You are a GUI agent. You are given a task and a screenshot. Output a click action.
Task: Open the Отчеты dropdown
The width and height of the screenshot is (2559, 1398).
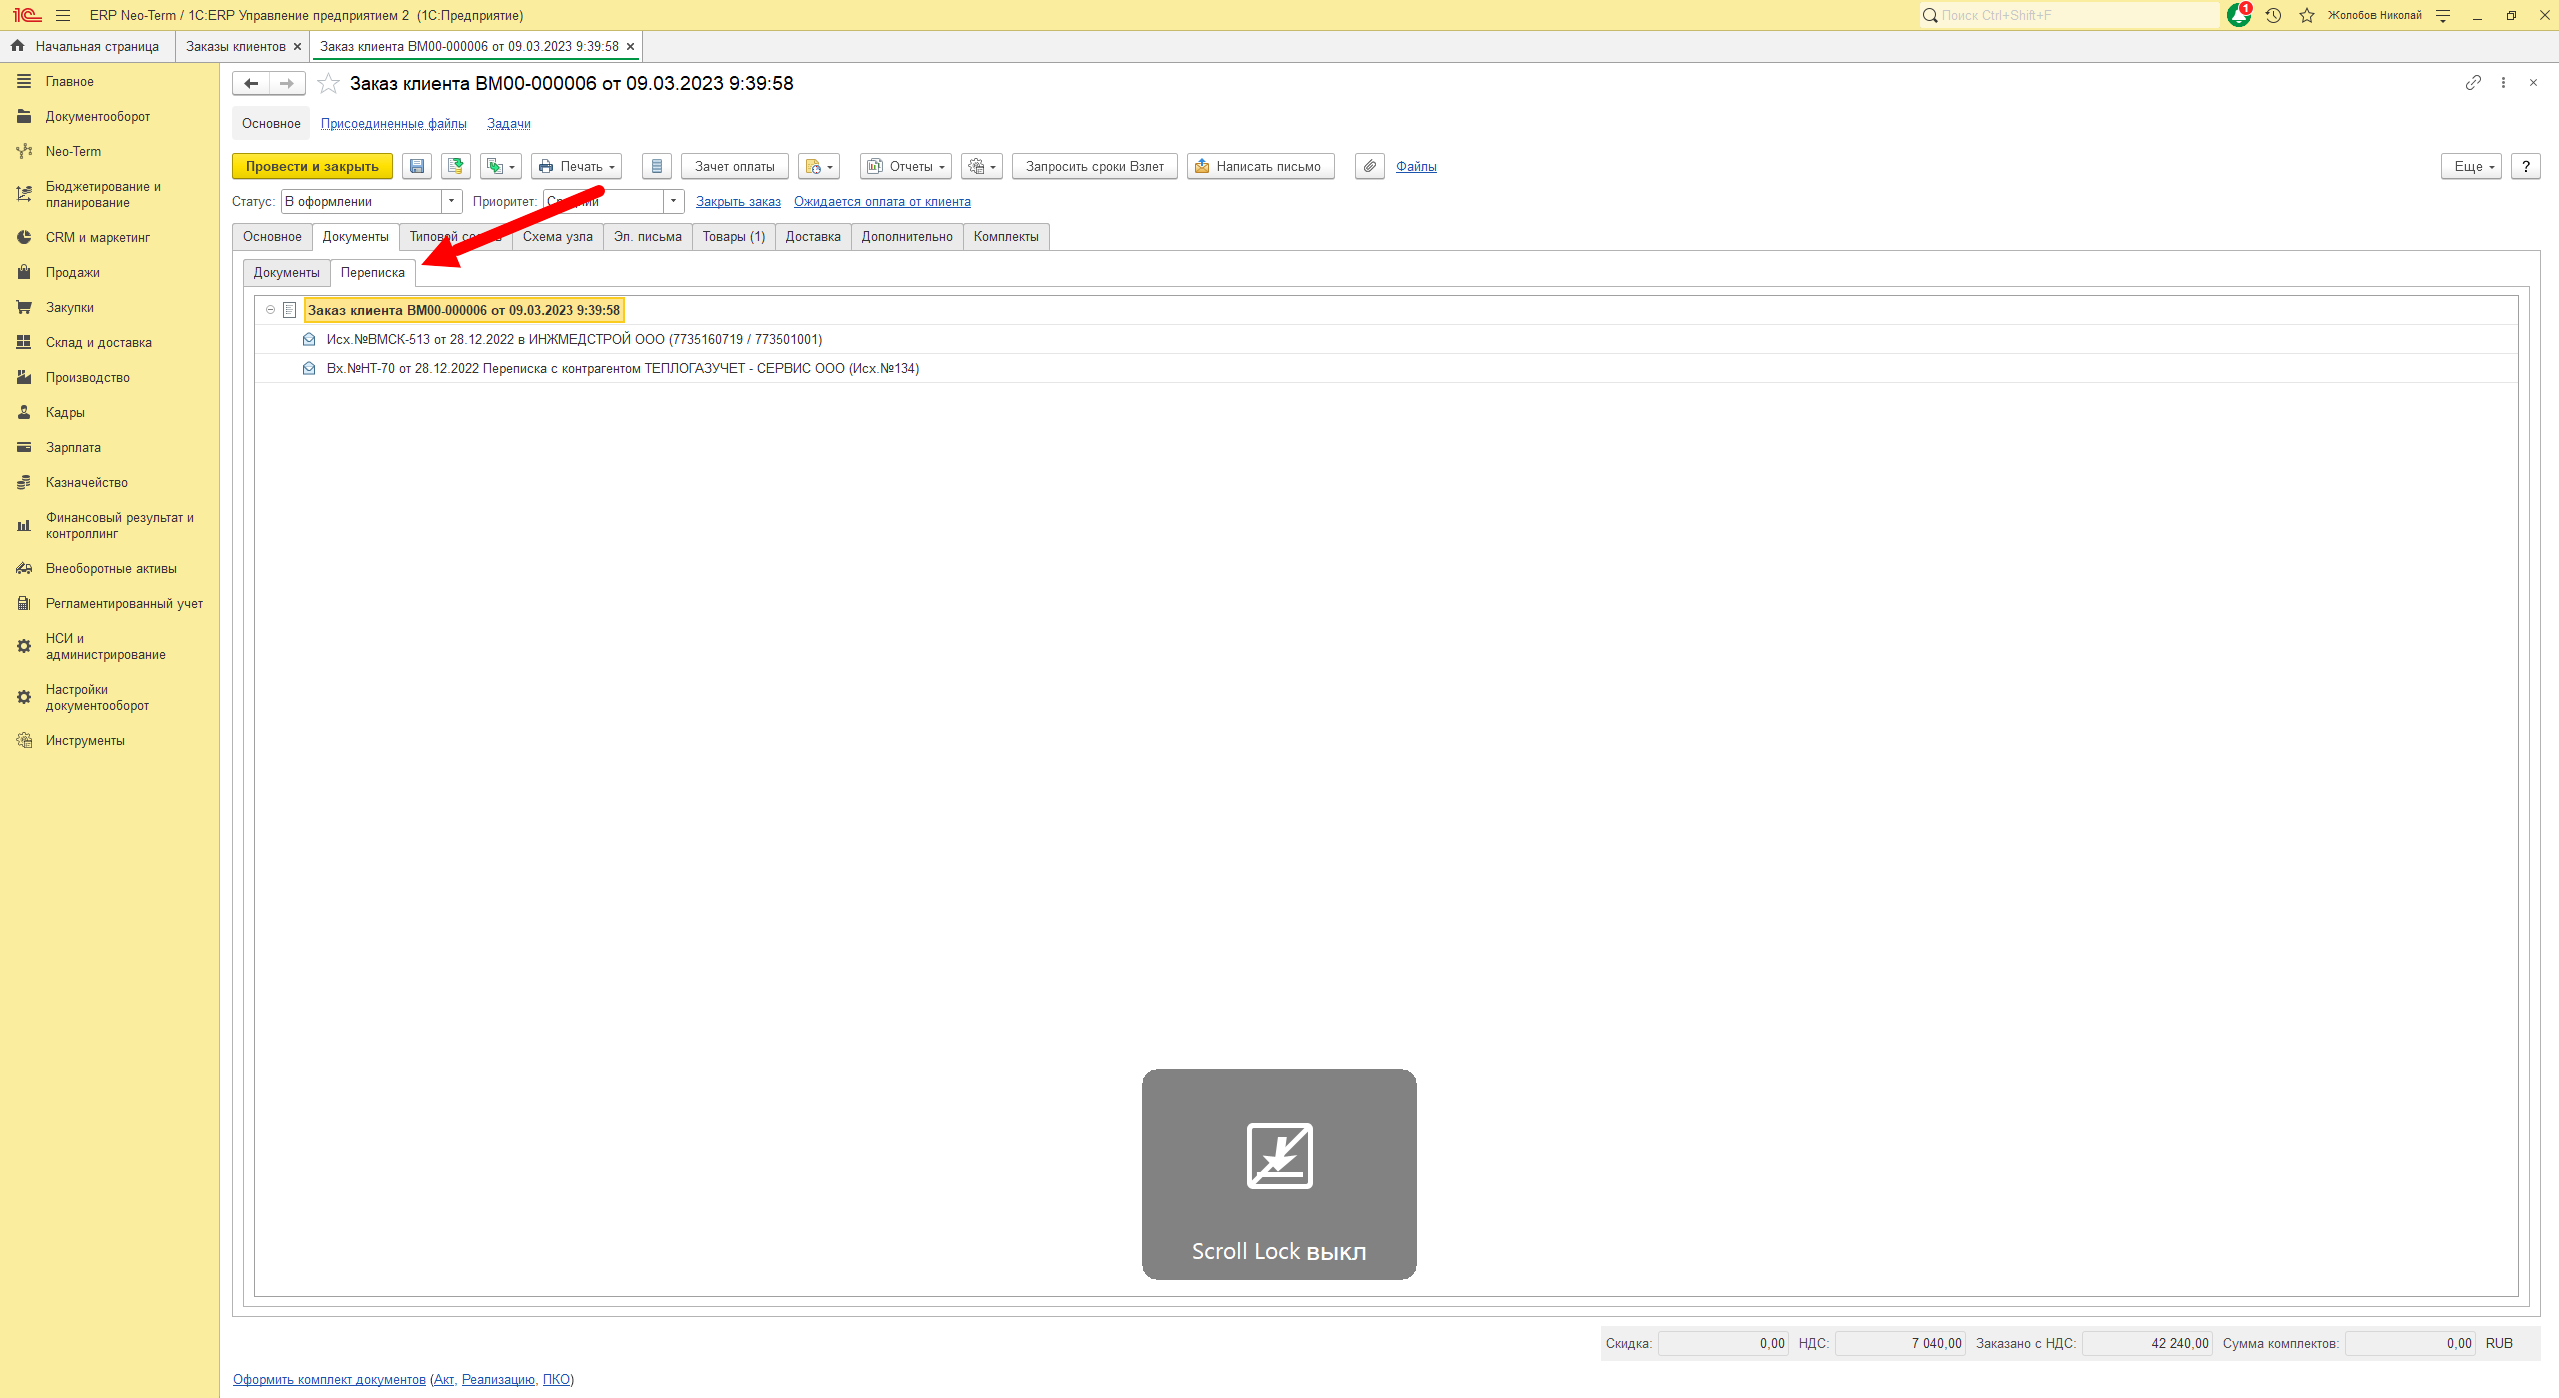point(906,166)
